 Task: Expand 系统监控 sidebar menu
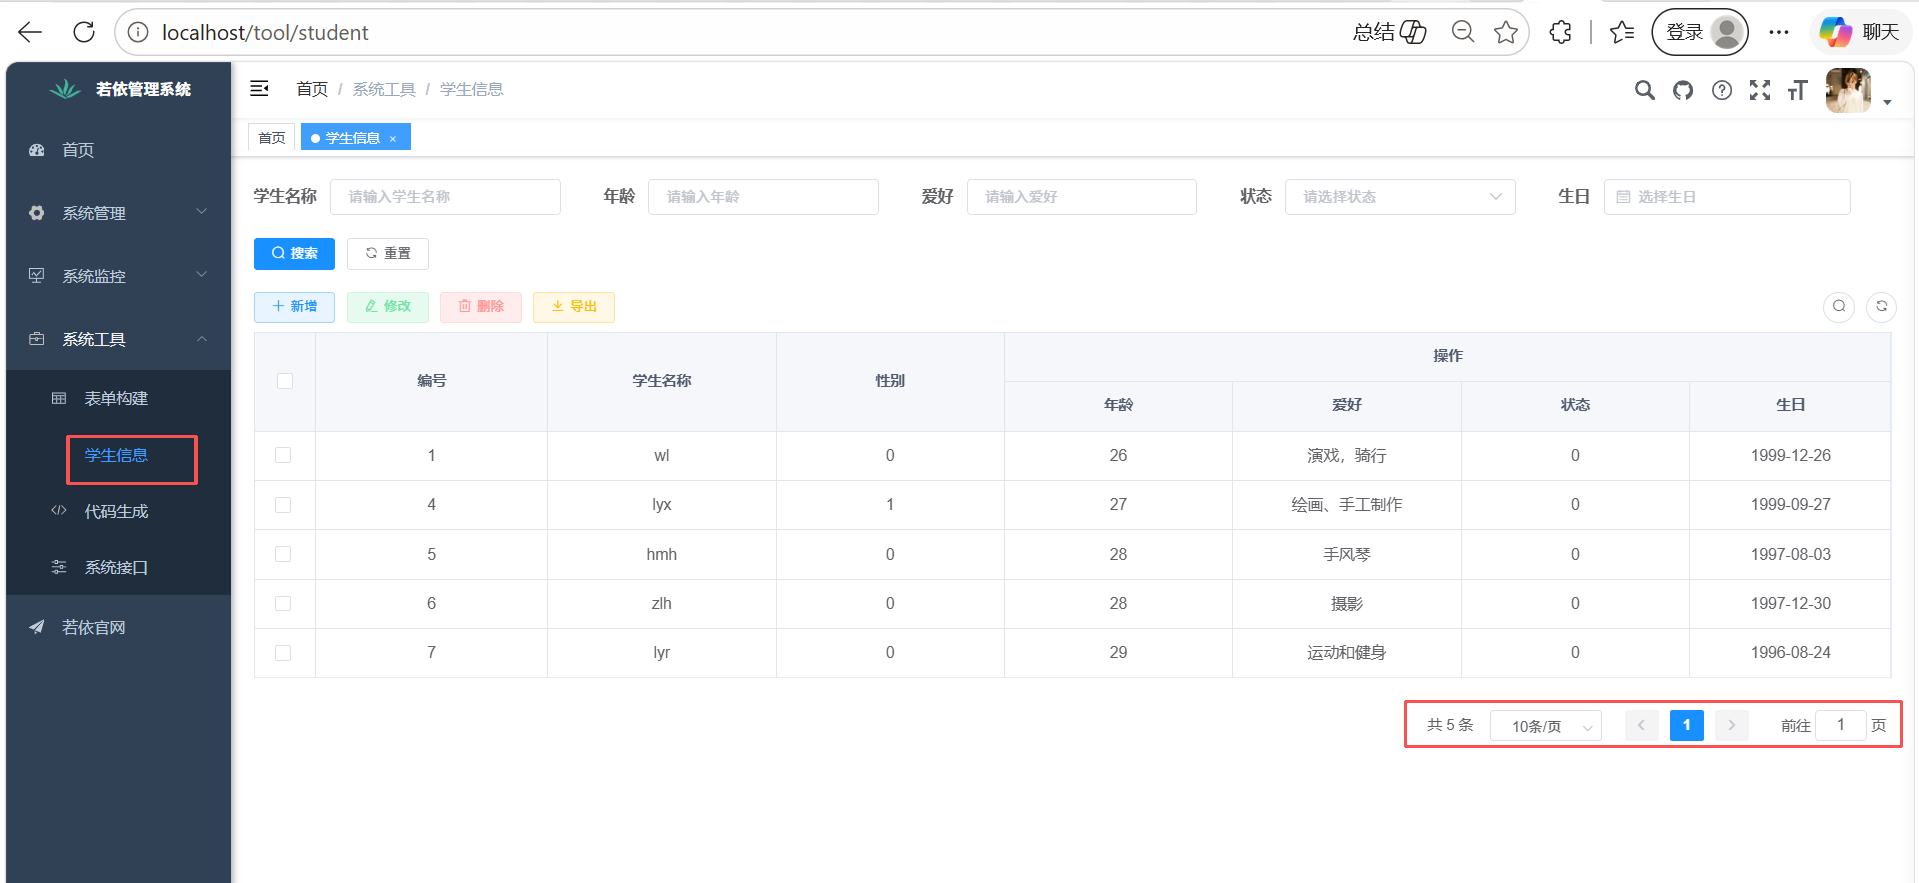(x=118, y=276)
